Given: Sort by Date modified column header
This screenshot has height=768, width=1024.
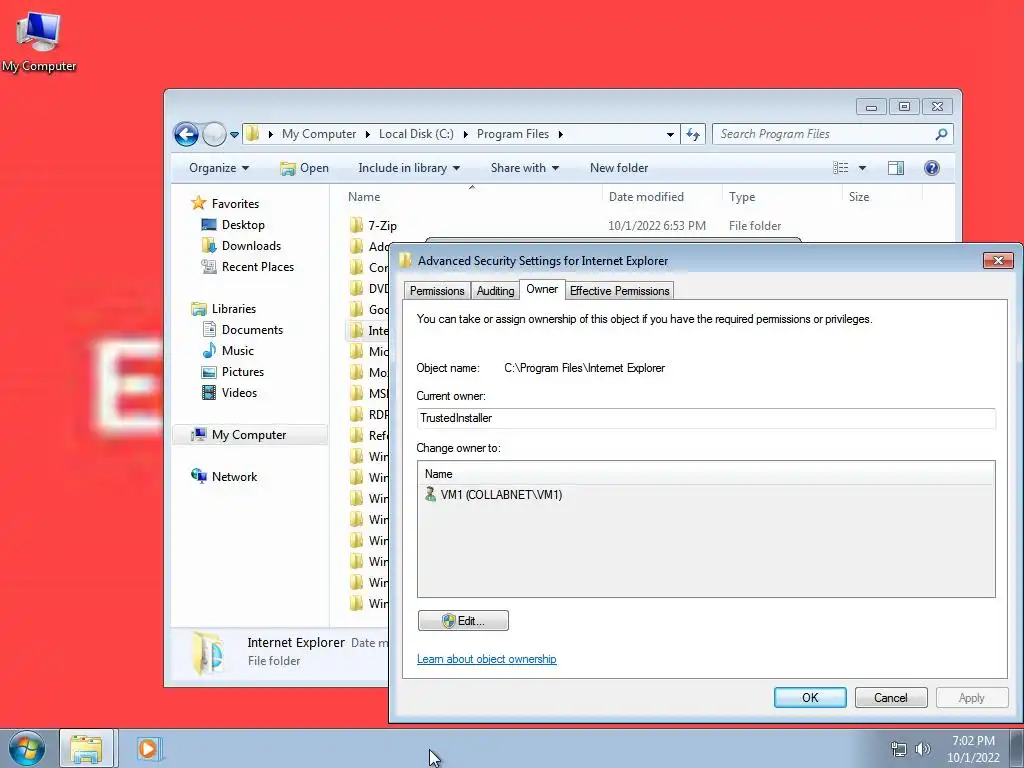Looking at the screenshot, I should click(x=662, y=197).
